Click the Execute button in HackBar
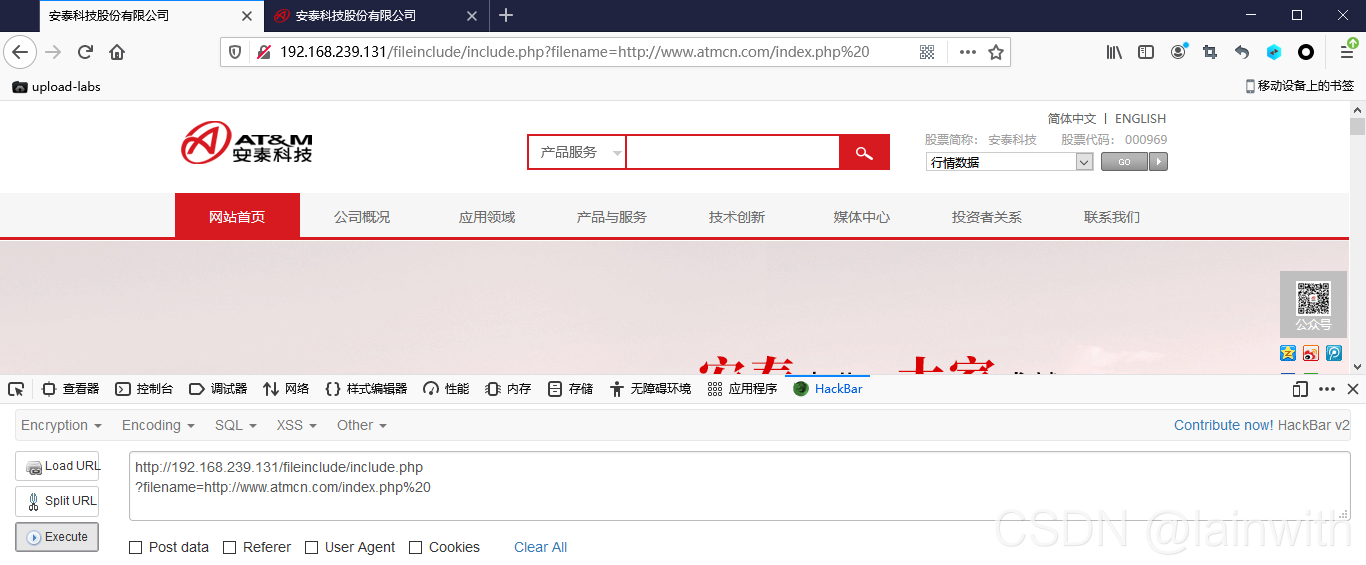The width and height of the screenshot is (1366, 565). pos(57,537)
